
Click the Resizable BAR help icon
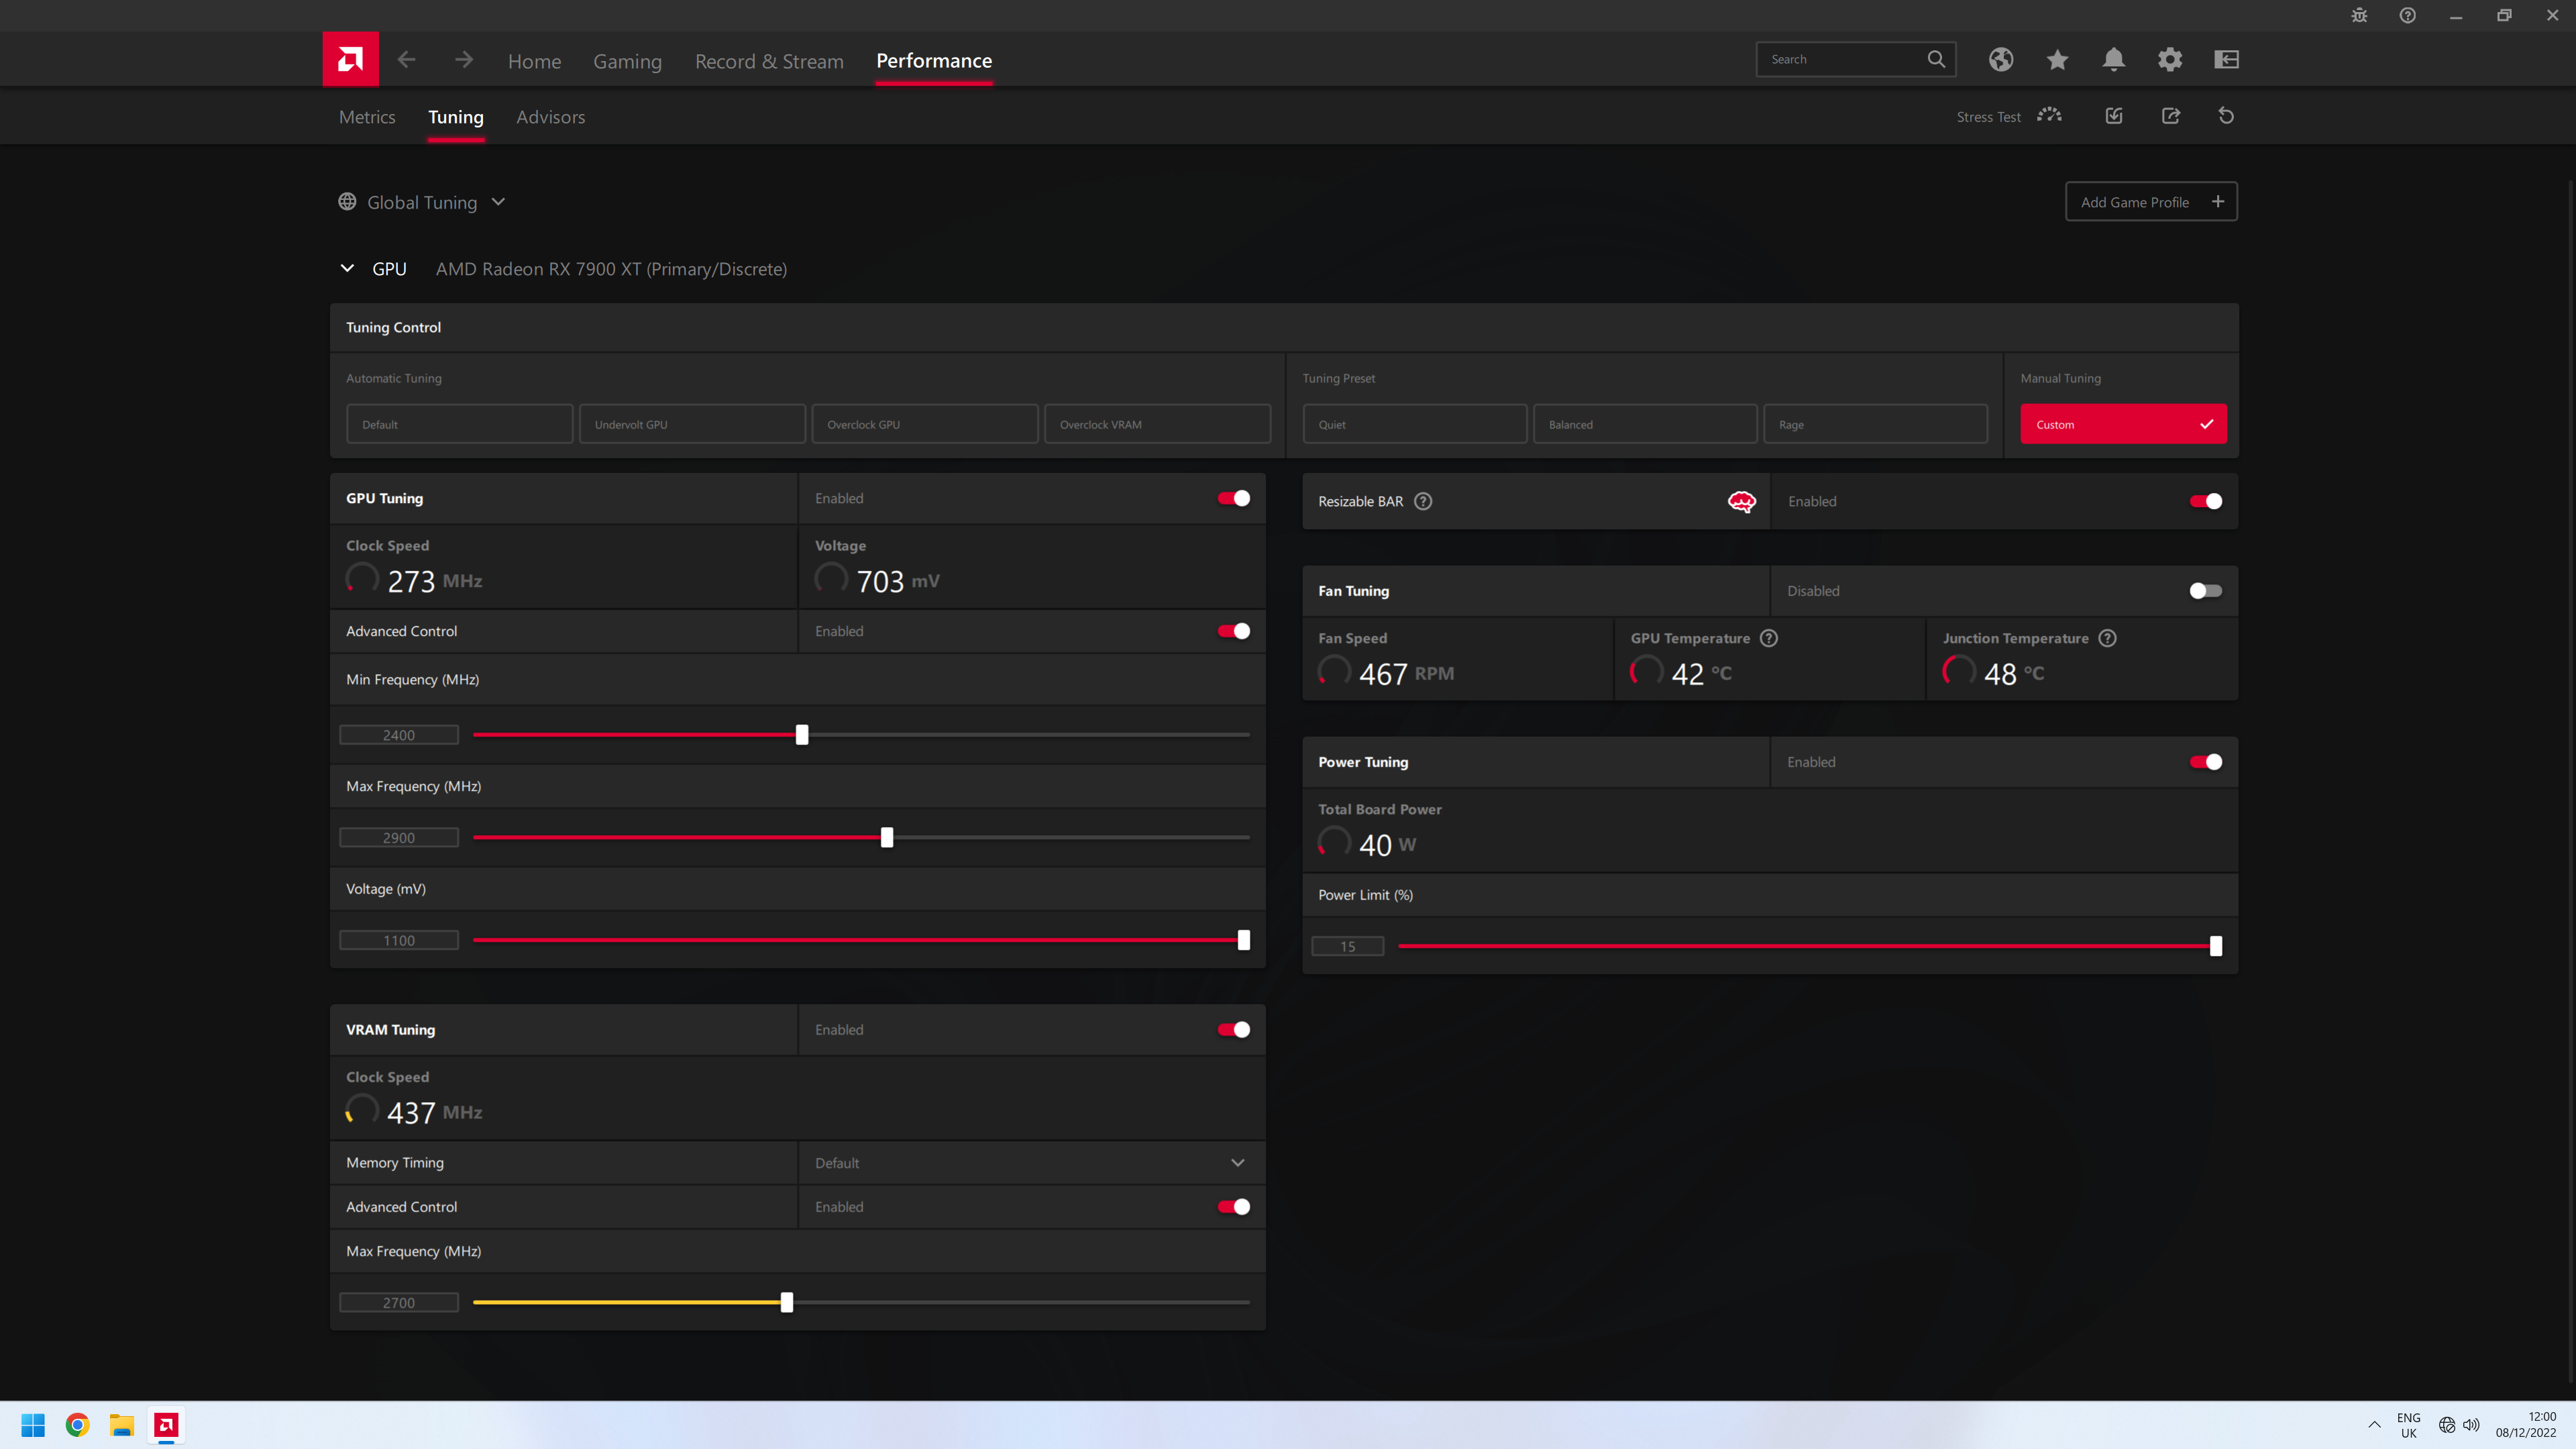tap(1423, 501)
